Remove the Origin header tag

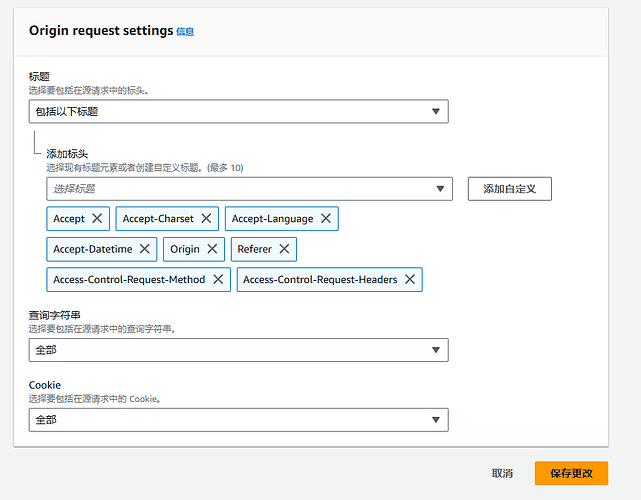(212, 249)
